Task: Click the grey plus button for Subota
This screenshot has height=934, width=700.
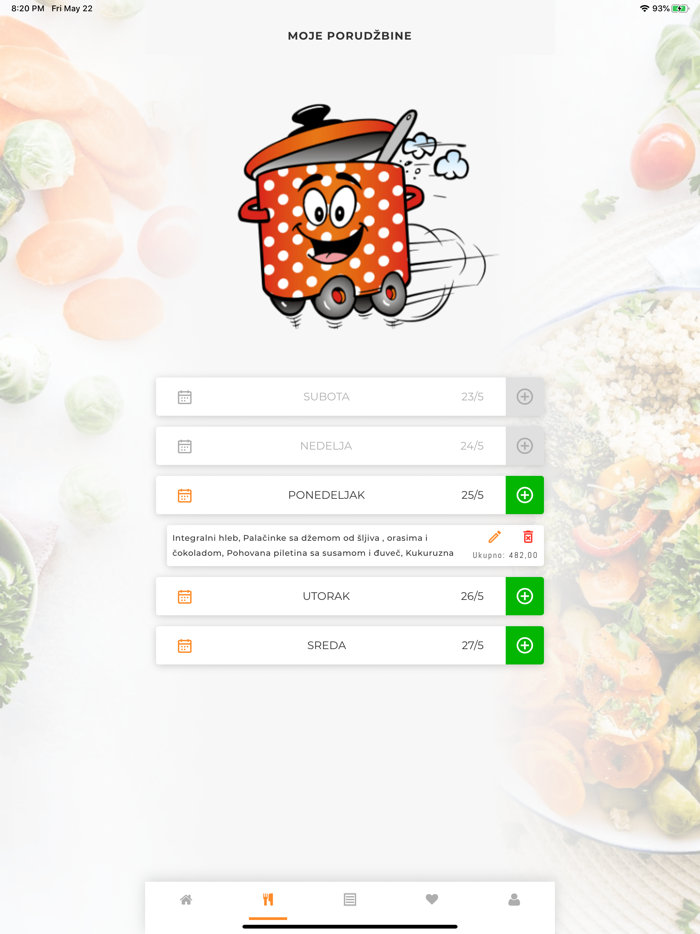Action: pos(524,397)
